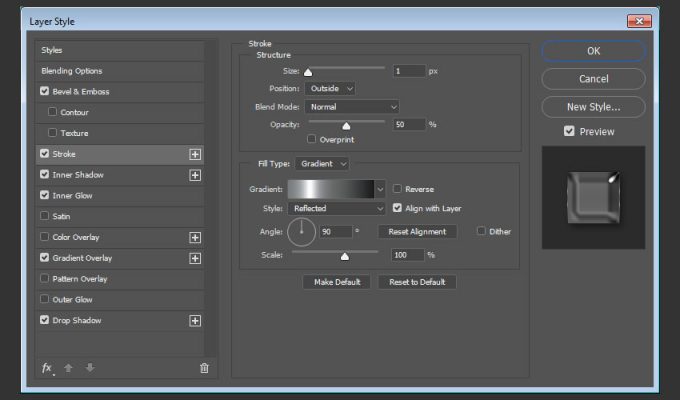The height and width of the screenshot is (400, 680).
Task: Close the Layer Style dialog
Action: pyautogui.click(x=639, y=21)
